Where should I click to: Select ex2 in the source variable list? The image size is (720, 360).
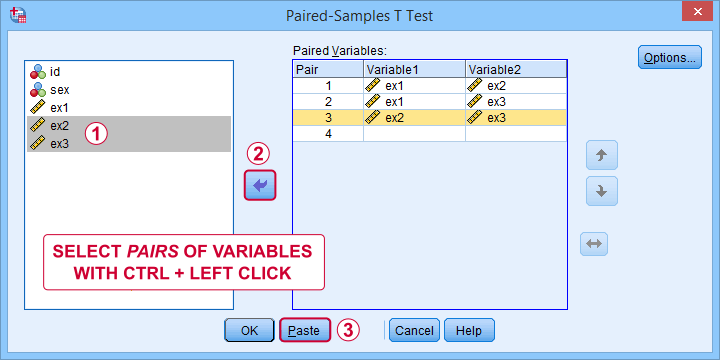[x=129, y=125]
